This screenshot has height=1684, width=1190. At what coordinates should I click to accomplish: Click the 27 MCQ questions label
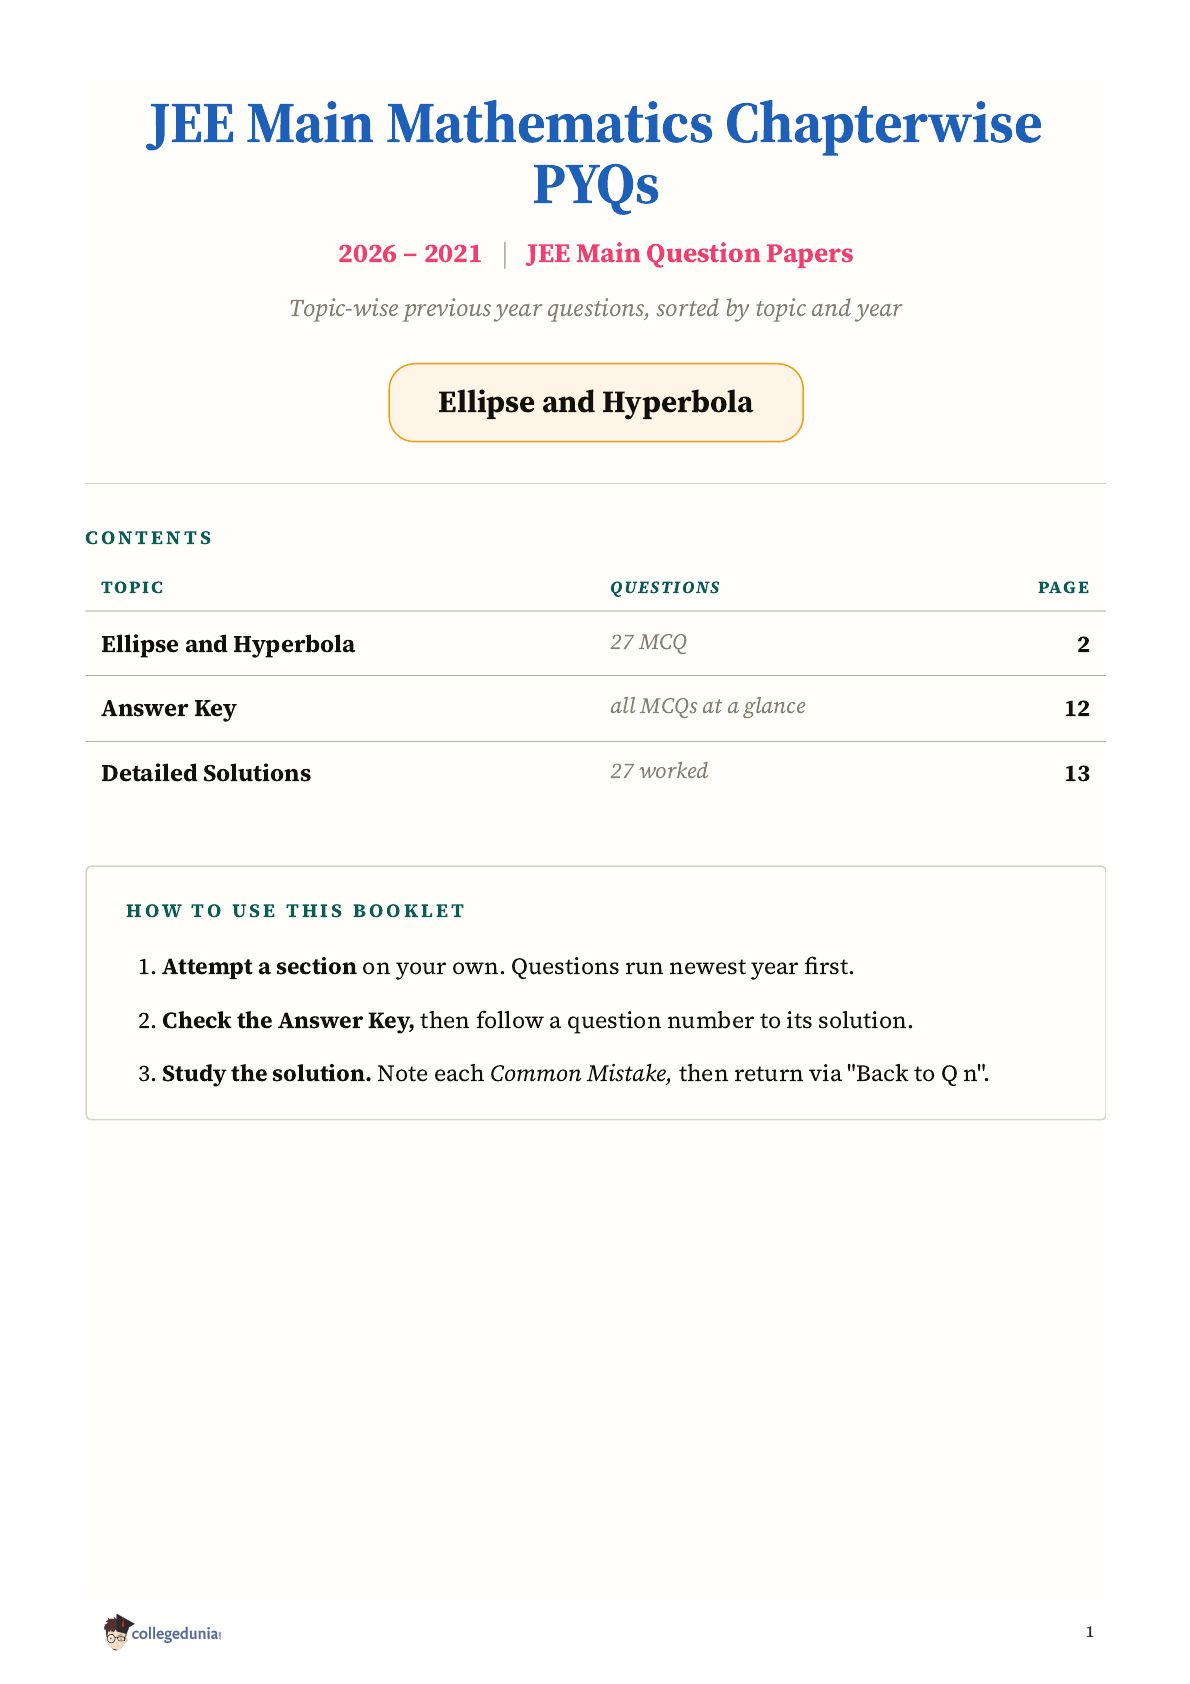(649, 642)
